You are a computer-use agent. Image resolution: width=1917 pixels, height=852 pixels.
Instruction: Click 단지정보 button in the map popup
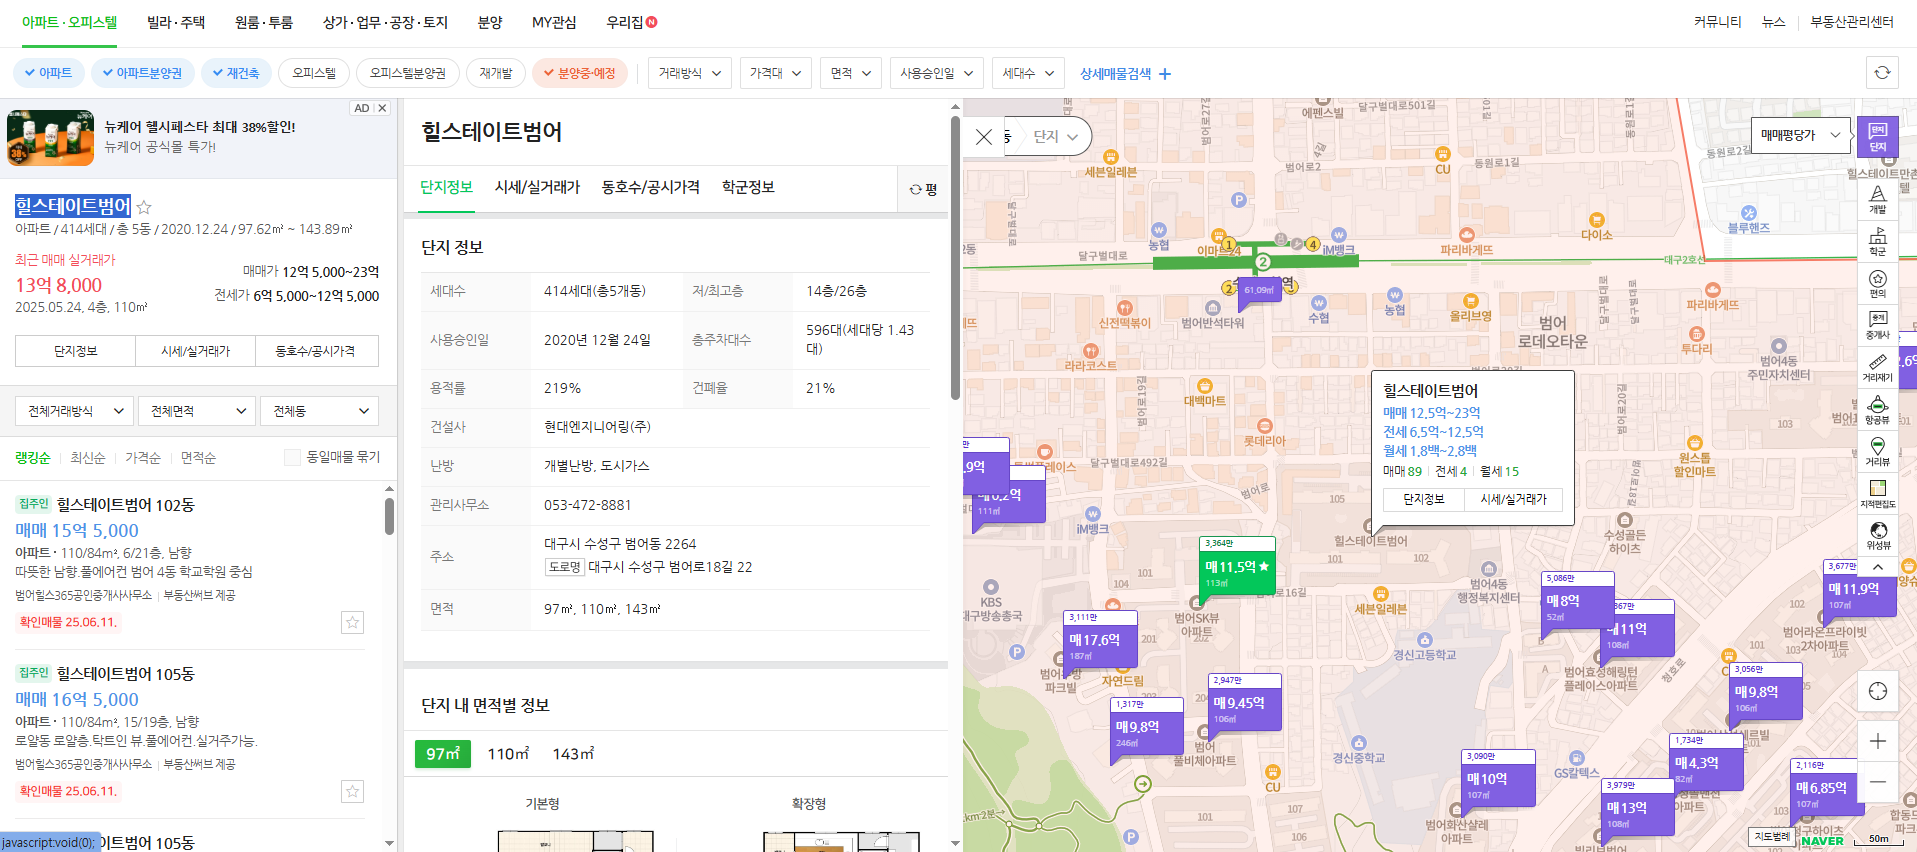[x=1423, y=499]
